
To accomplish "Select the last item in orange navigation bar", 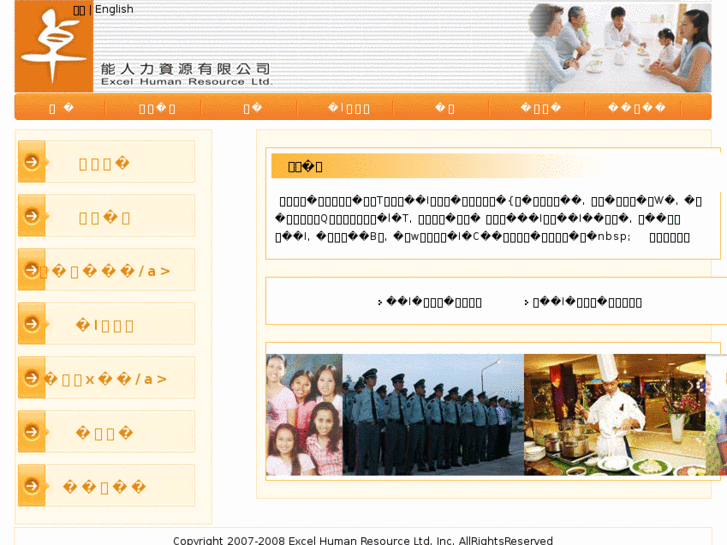I will pos(637,109).
